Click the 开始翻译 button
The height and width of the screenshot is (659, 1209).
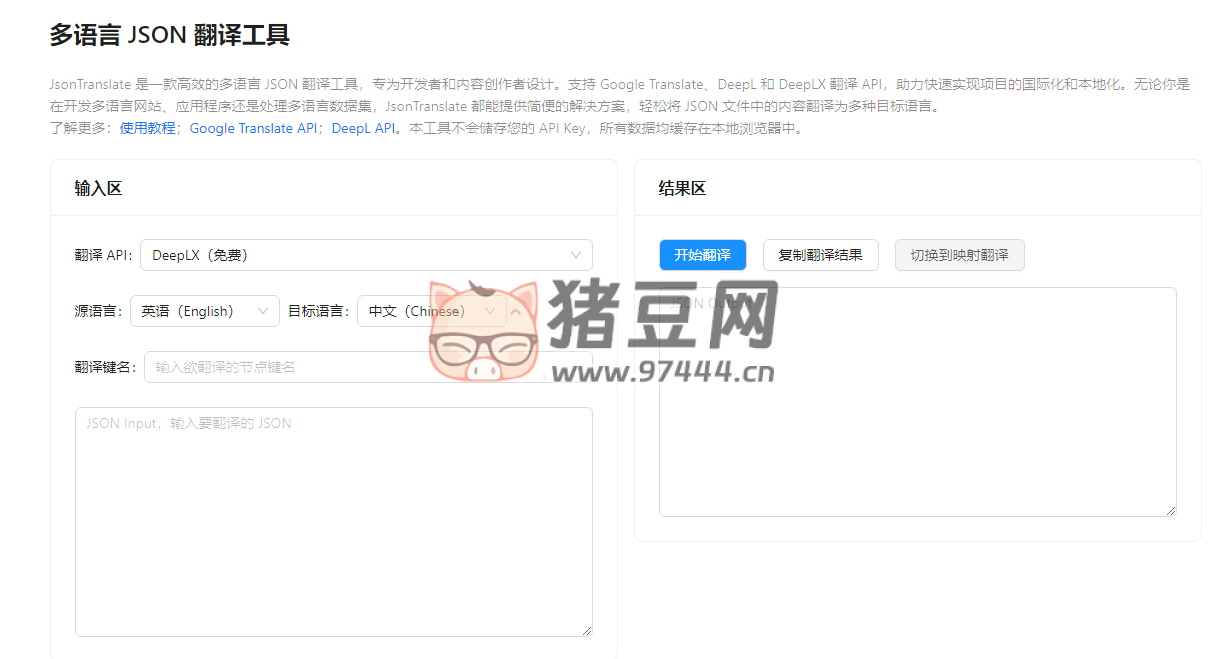click(702, 254)
